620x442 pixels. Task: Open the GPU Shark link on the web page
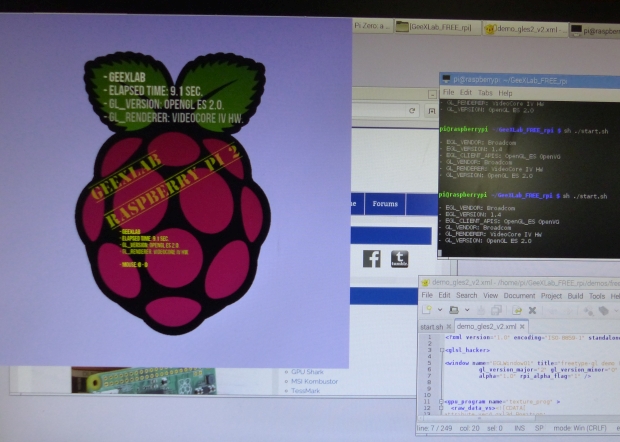[307, 372]
